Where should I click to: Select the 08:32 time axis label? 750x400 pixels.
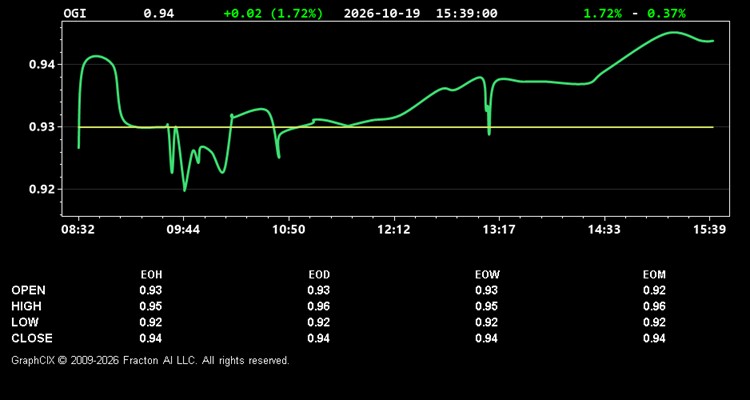click(78, 230)
